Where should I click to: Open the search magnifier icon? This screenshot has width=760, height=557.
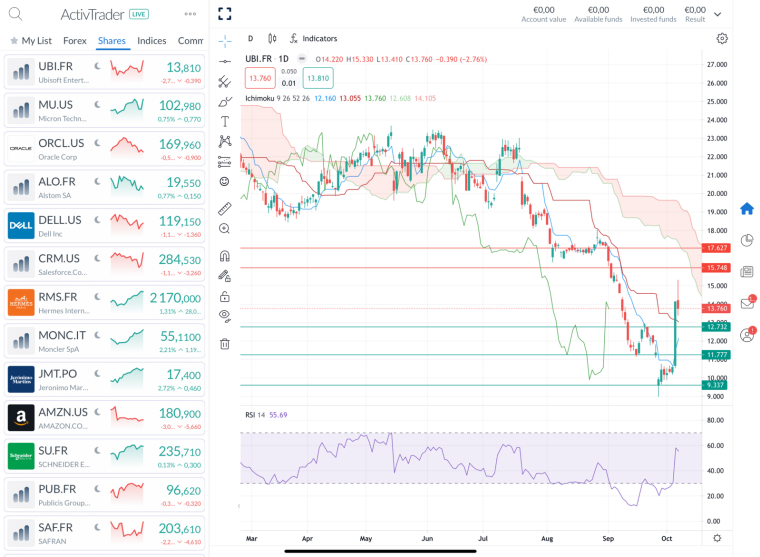(x=16, y=14)
